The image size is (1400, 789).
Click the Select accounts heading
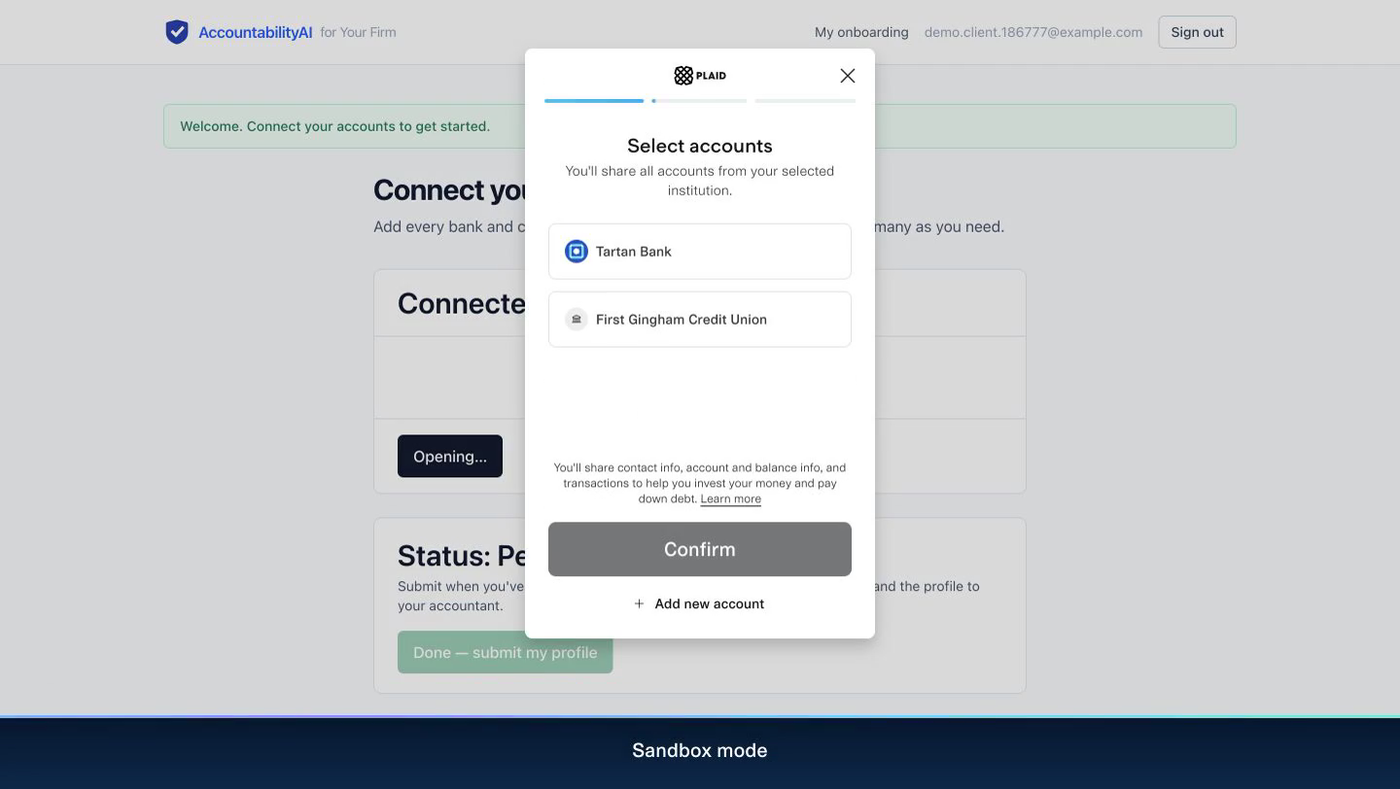pyautogui.click(x=700, y=146)
